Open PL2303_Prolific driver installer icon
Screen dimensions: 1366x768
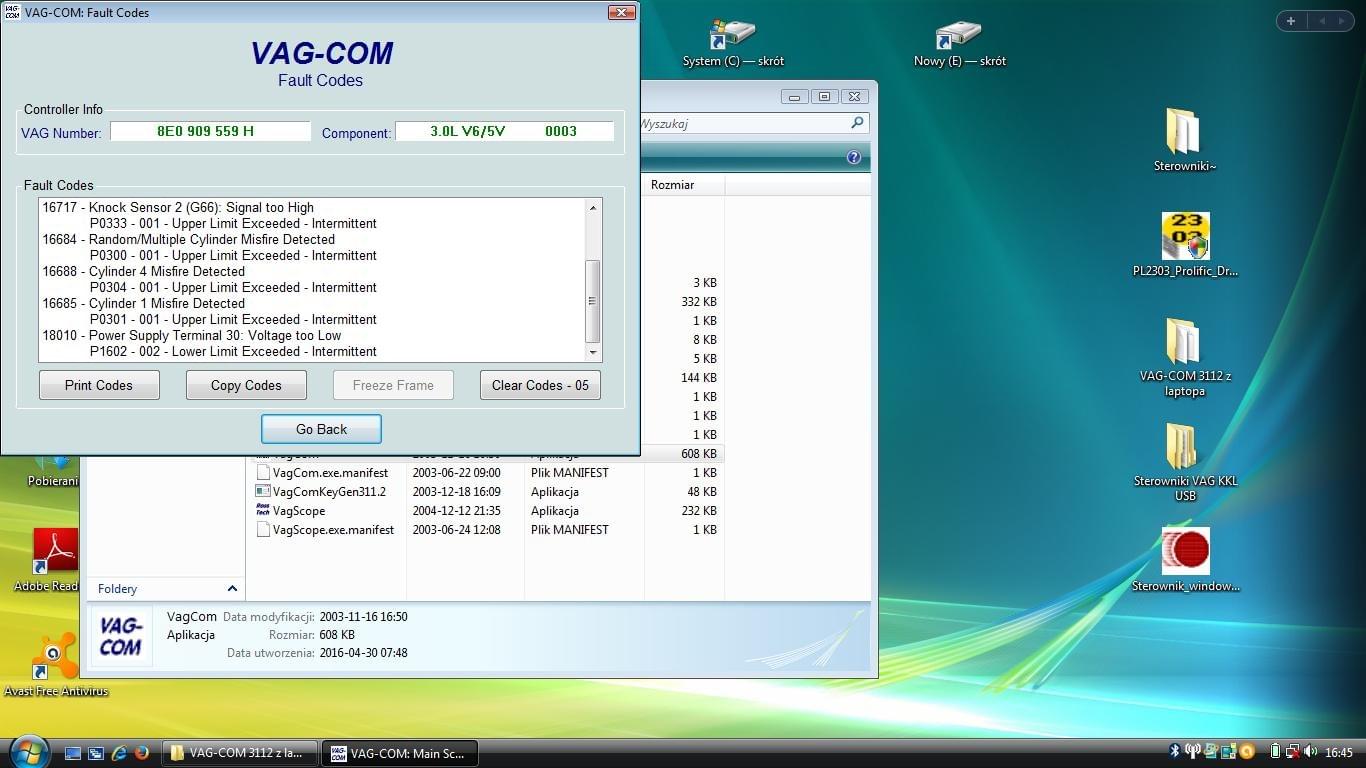(1185, 245)
